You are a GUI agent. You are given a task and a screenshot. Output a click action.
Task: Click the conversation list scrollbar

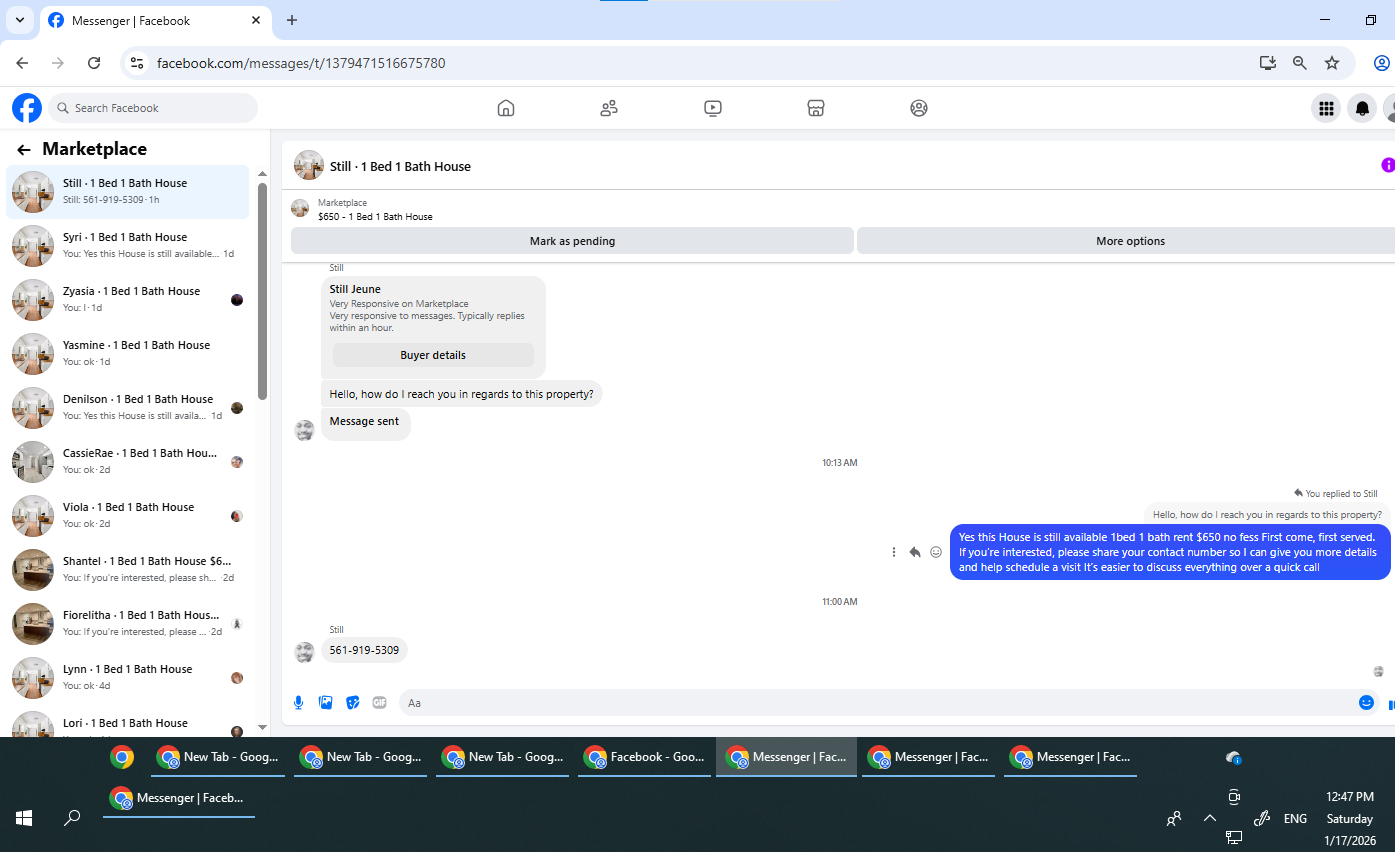point(262,290)
